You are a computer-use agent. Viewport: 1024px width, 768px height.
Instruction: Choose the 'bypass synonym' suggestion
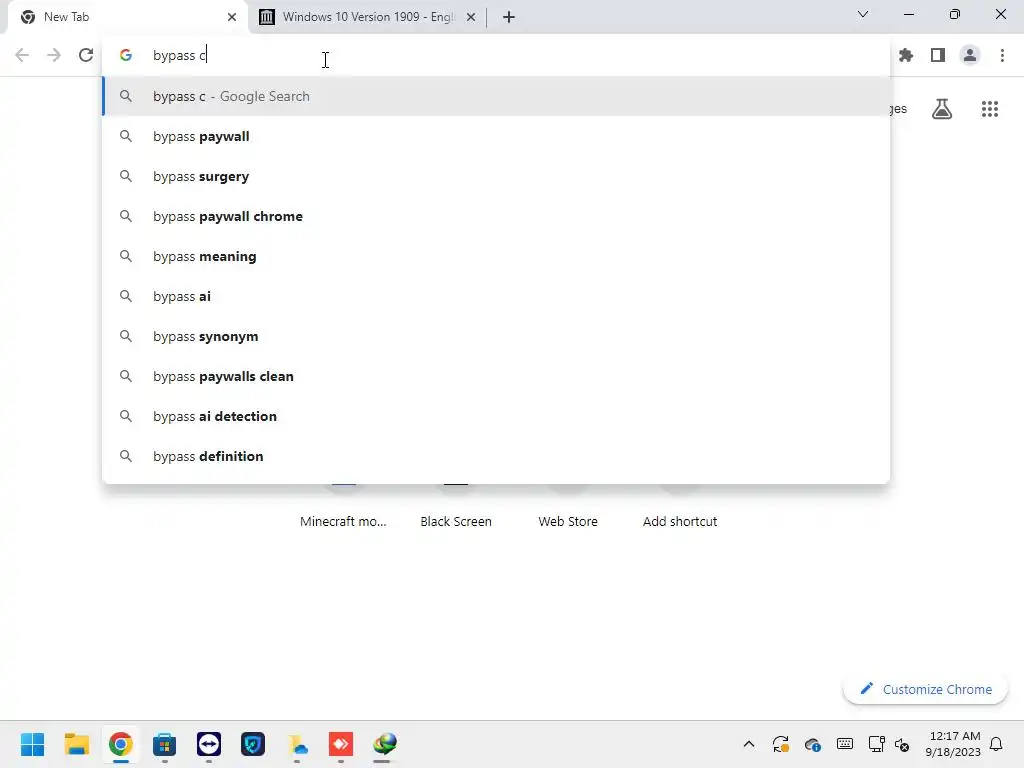pos(496,336)
